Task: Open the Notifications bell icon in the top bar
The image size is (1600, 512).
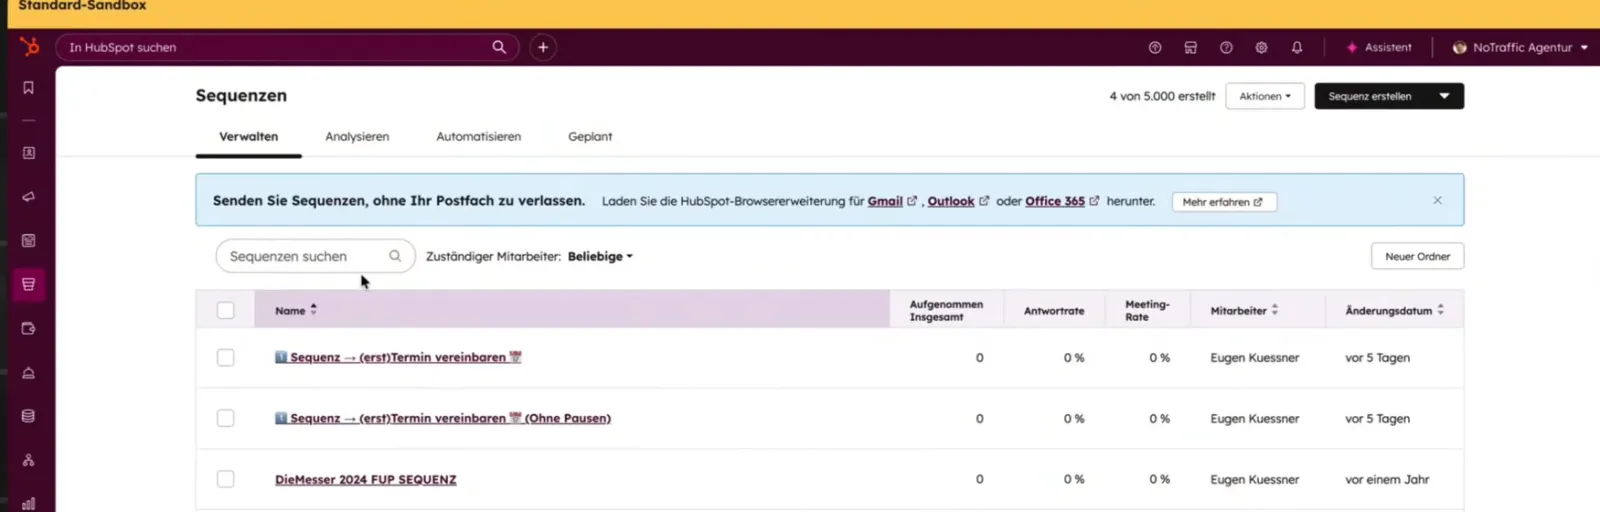Action: click(x=1297, y=47)
